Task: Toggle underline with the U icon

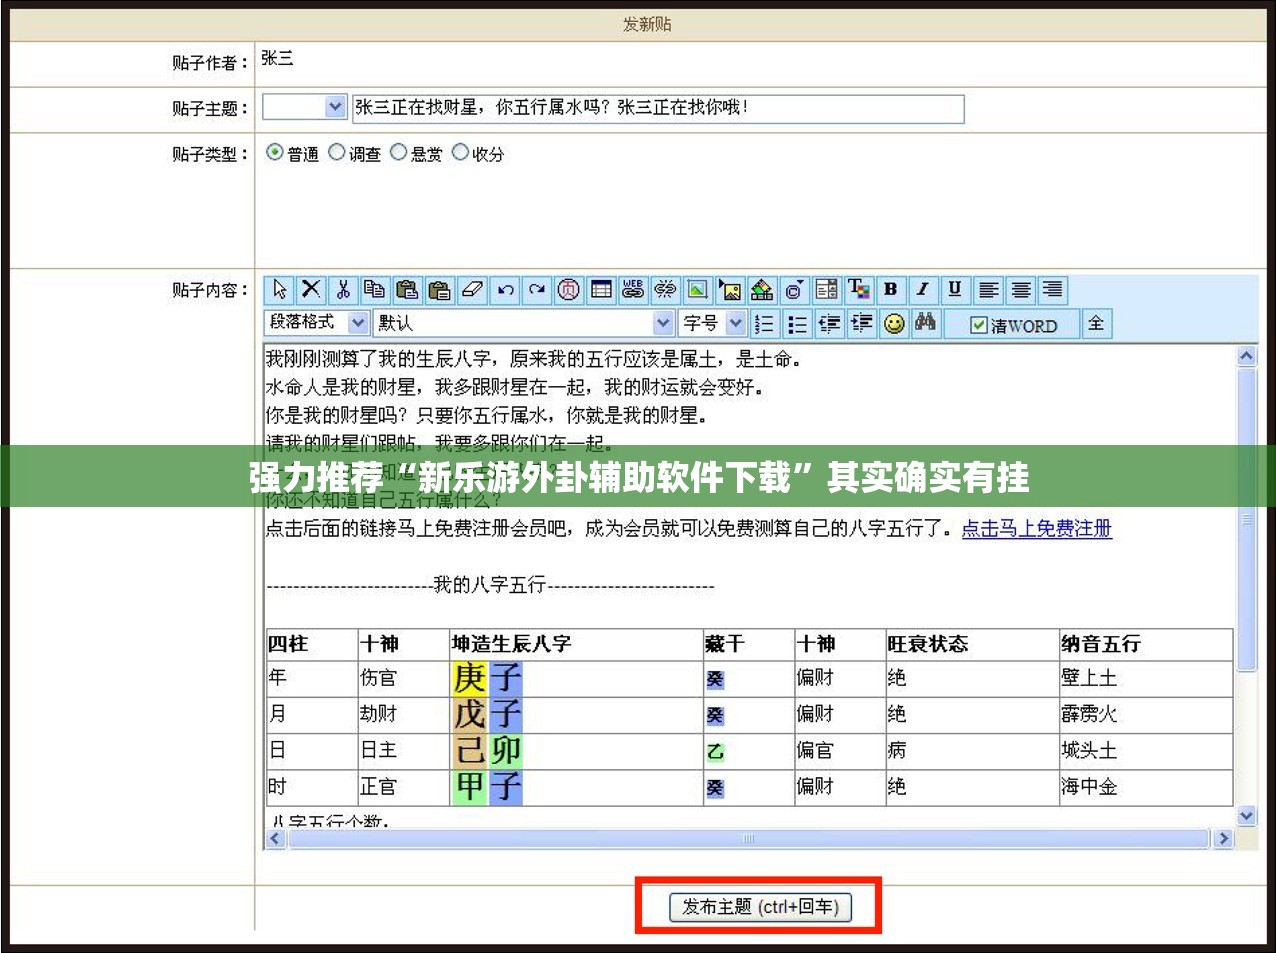Action: 954,290
